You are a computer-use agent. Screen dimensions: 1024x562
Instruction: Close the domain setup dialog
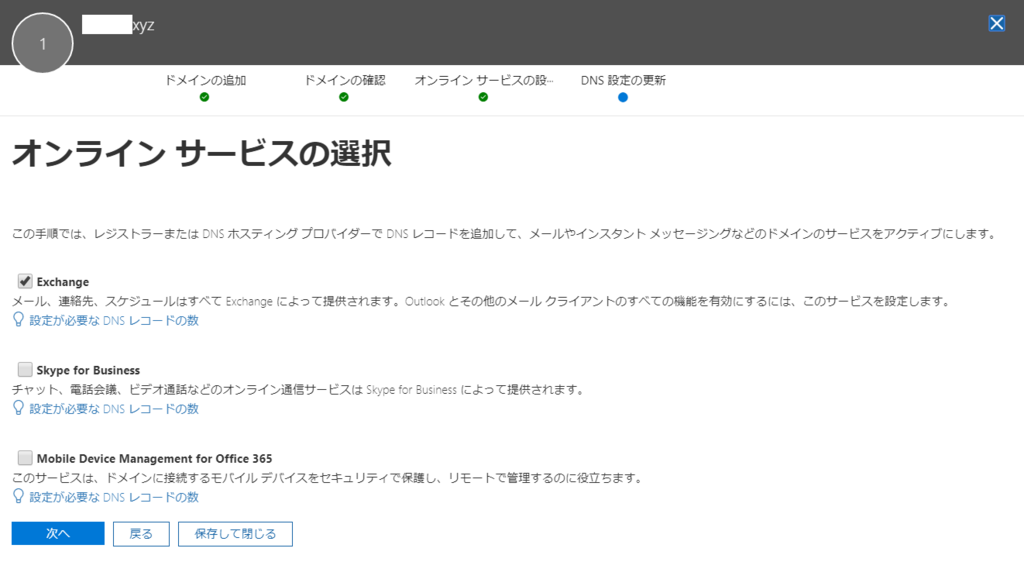click(996, 23)
